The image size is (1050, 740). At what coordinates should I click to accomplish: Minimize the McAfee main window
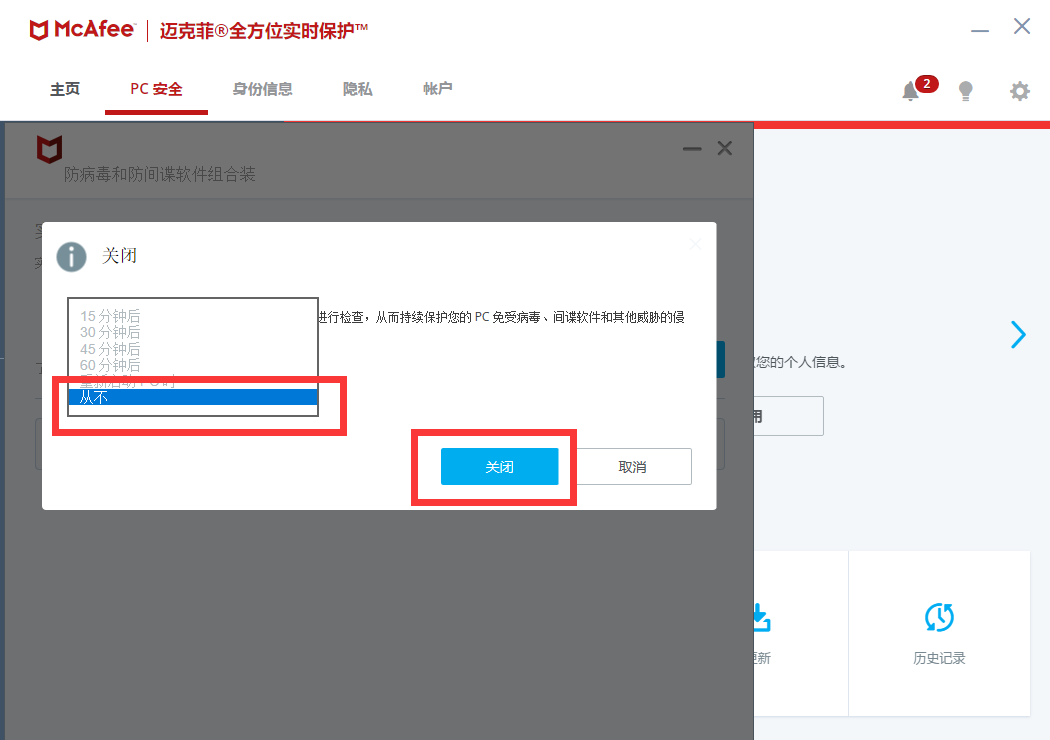[980, 31]
